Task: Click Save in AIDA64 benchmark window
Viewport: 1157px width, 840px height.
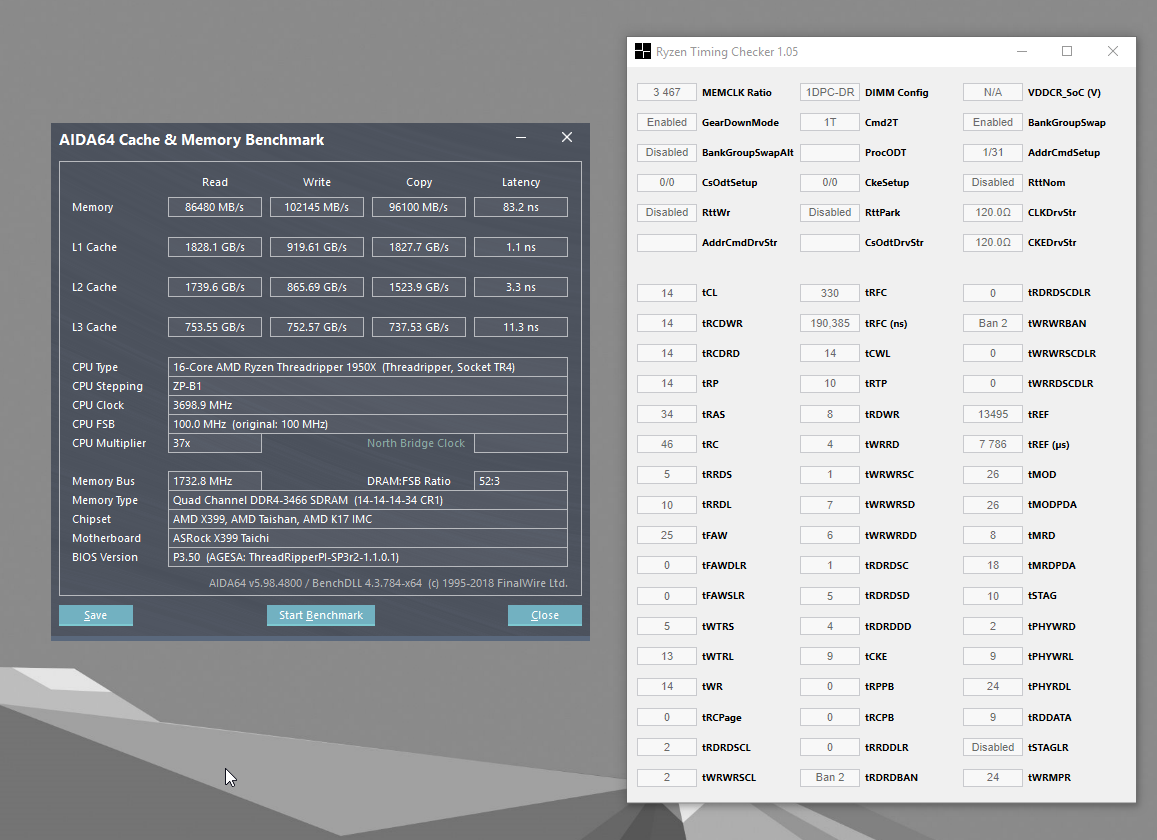Action: click(x=96, y=615)
